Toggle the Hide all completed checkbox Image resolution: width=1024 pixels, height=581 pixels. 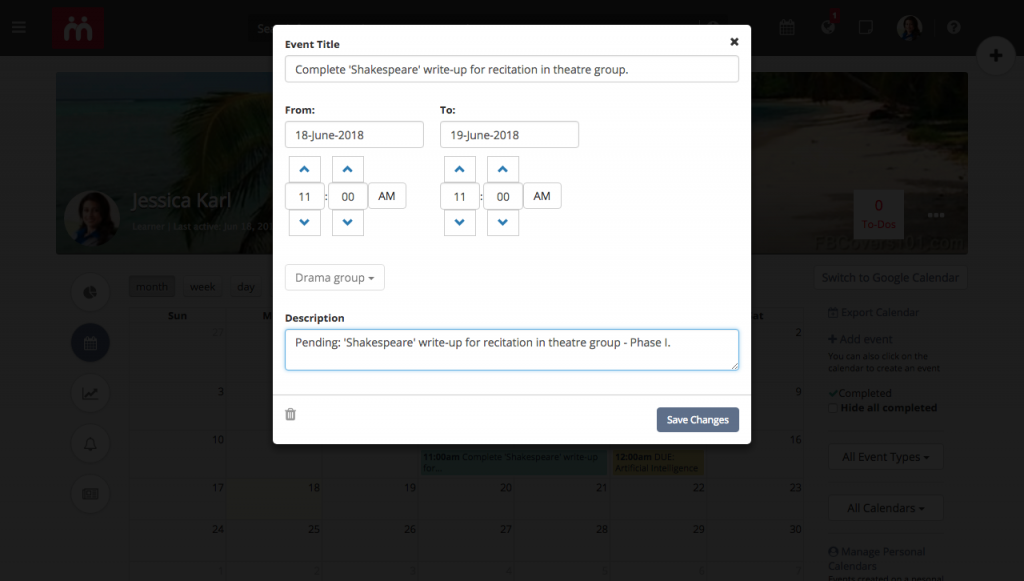click(x=833, y=408)
